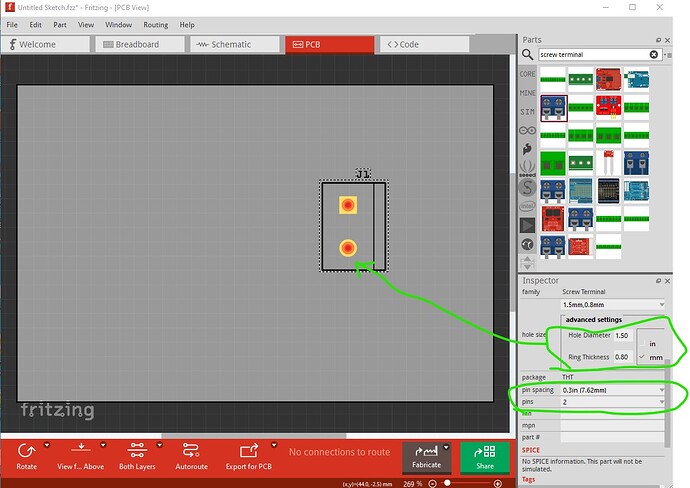
Task: Close the Inspector panel
Action: pos(668,281)
